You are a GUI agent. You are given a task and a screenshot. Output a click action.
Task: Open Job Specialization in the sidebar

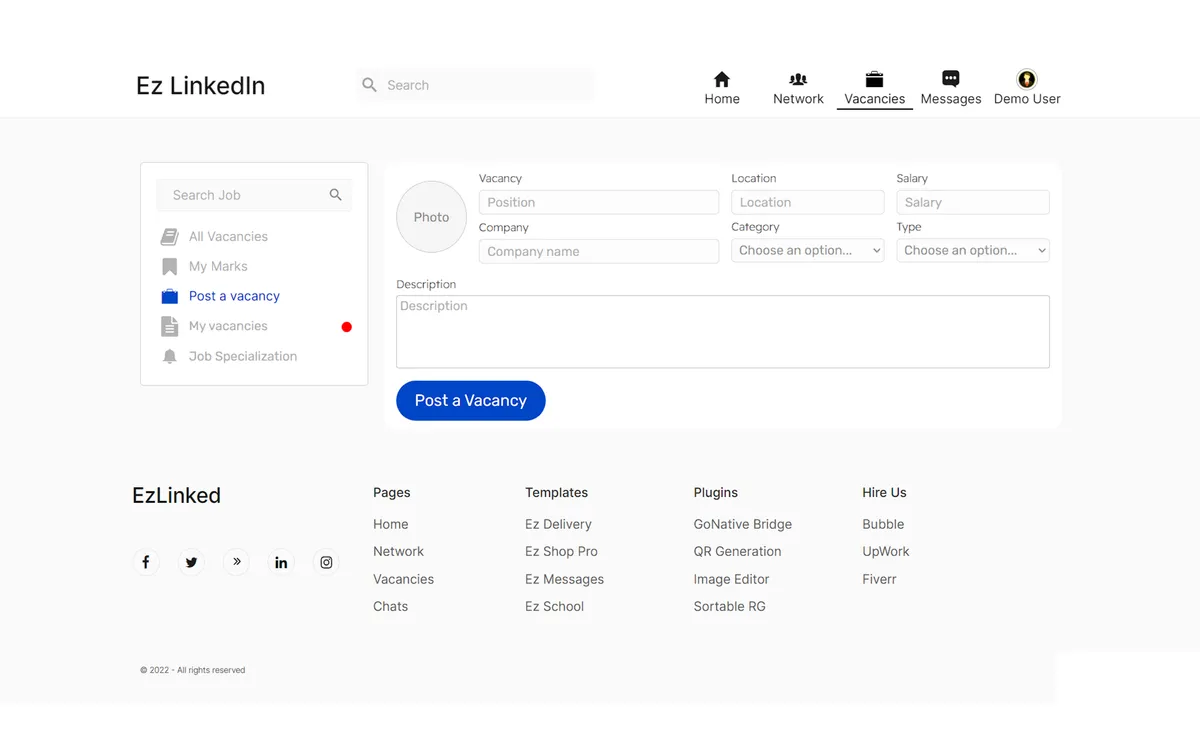pyautogui.click(x=243, y=356)
